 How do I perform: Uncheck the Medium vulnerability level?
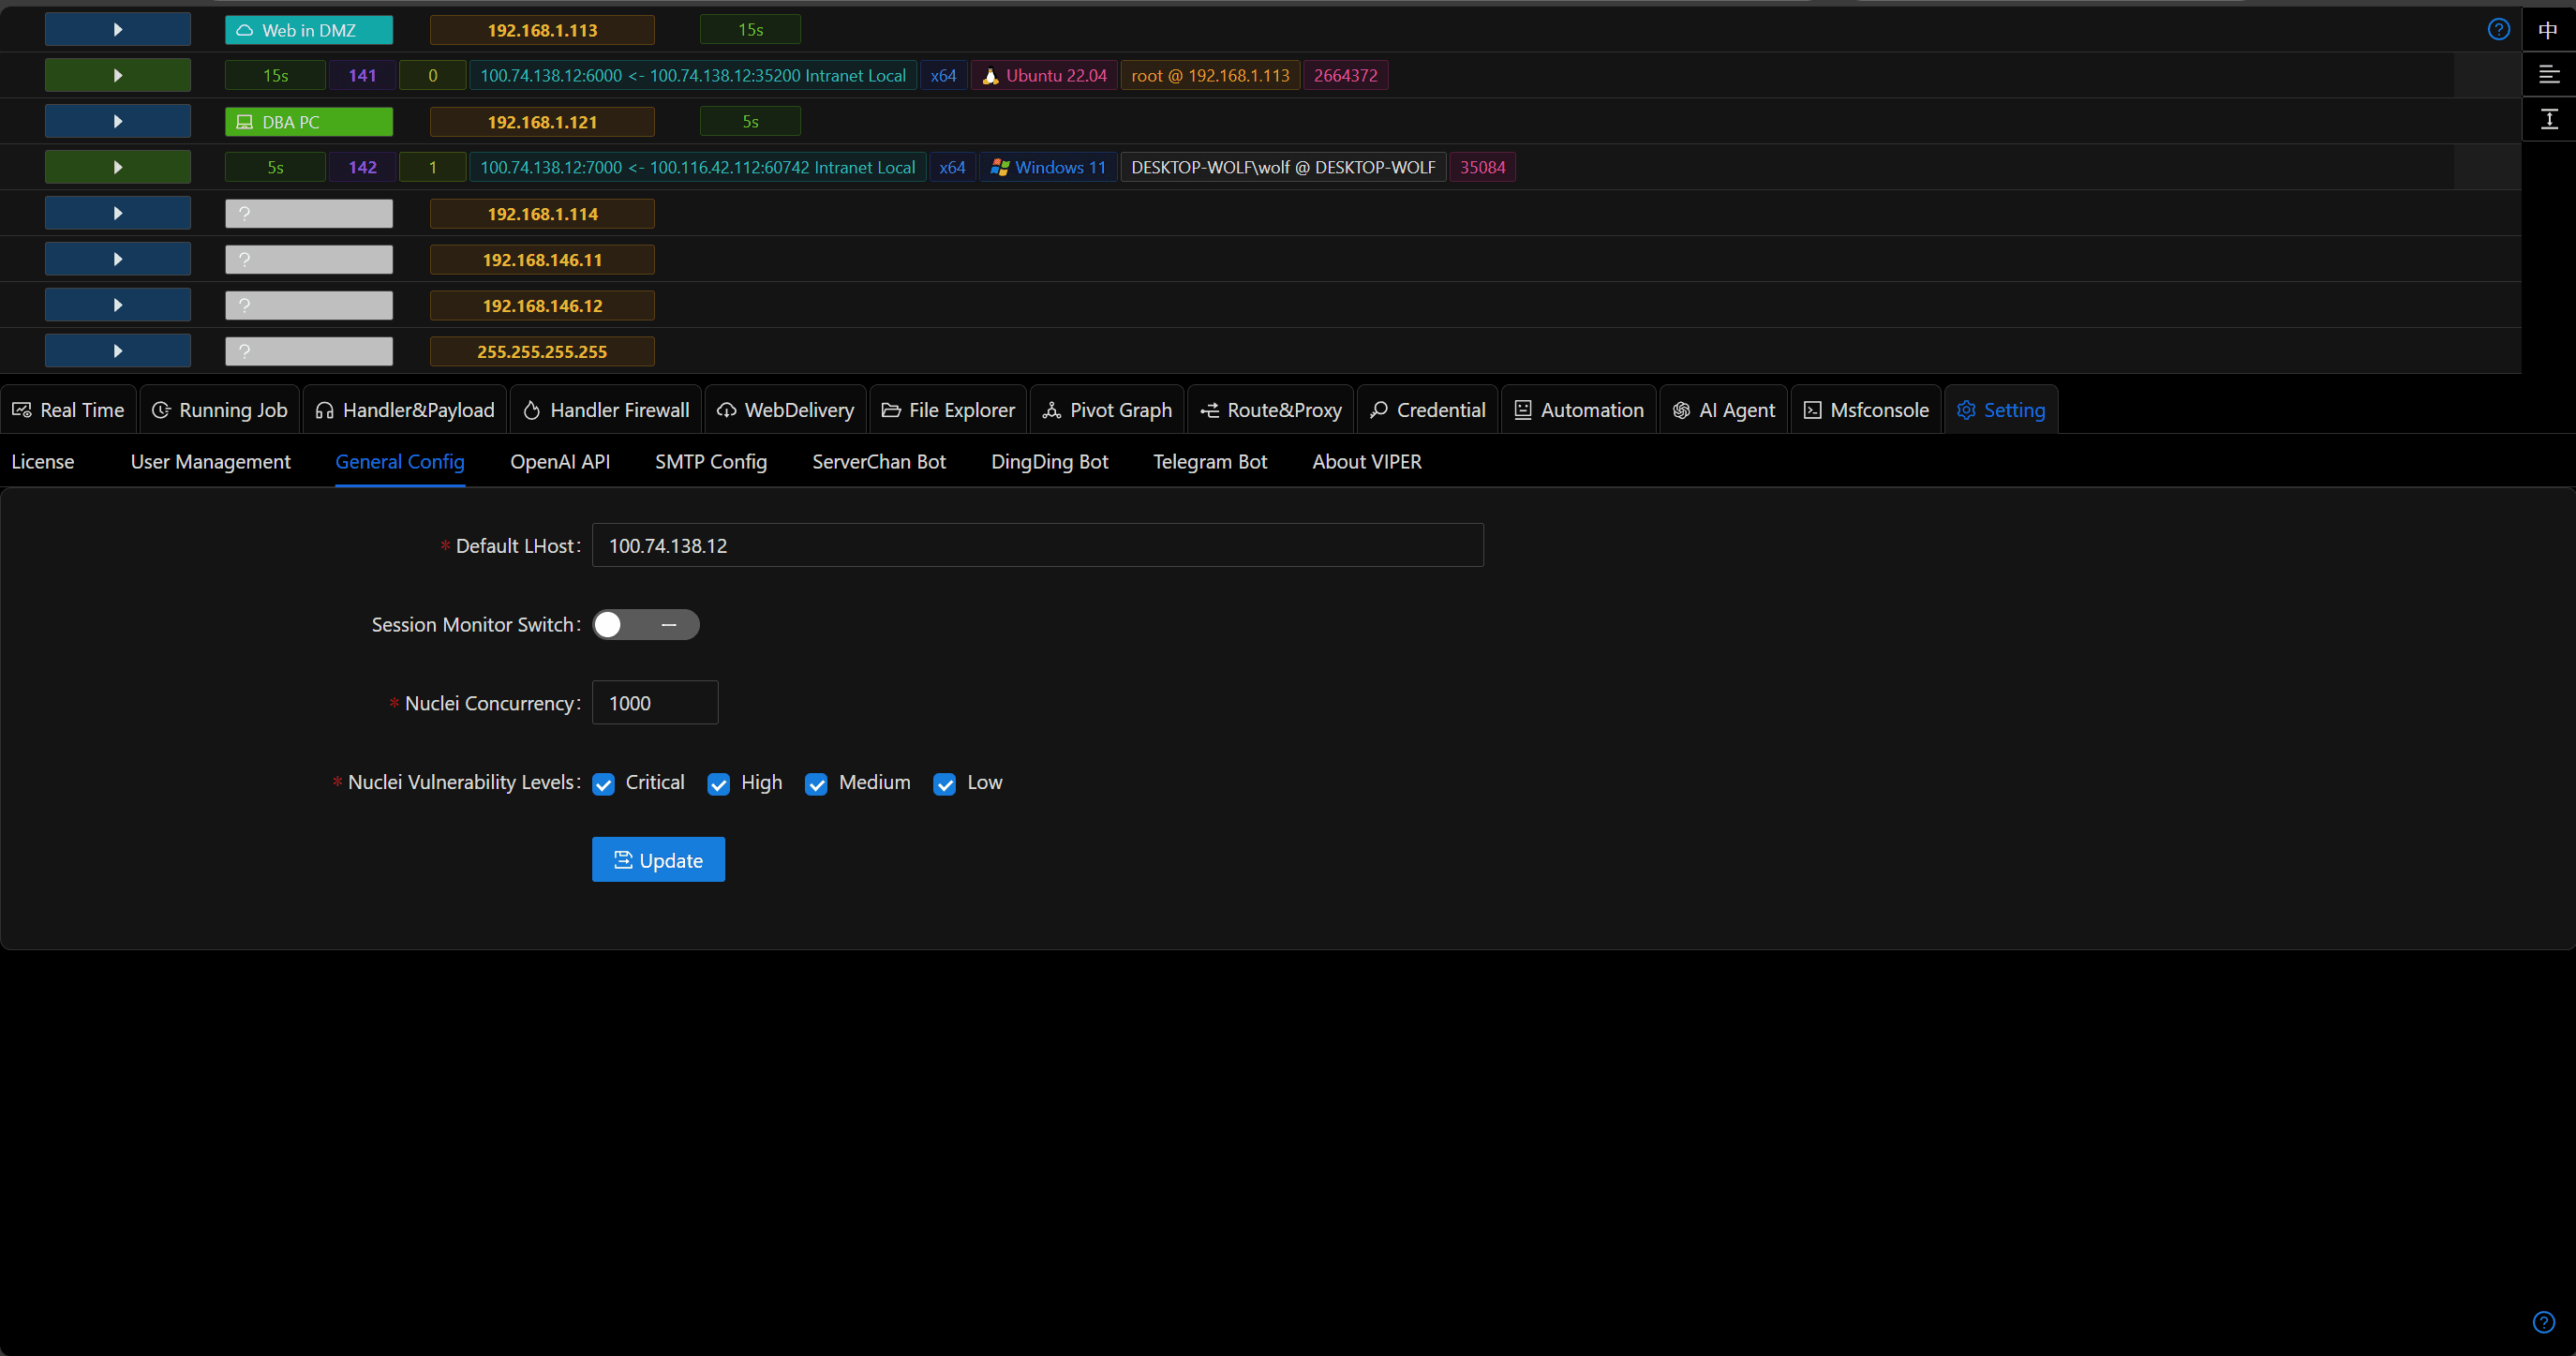[x=816, y=784]
